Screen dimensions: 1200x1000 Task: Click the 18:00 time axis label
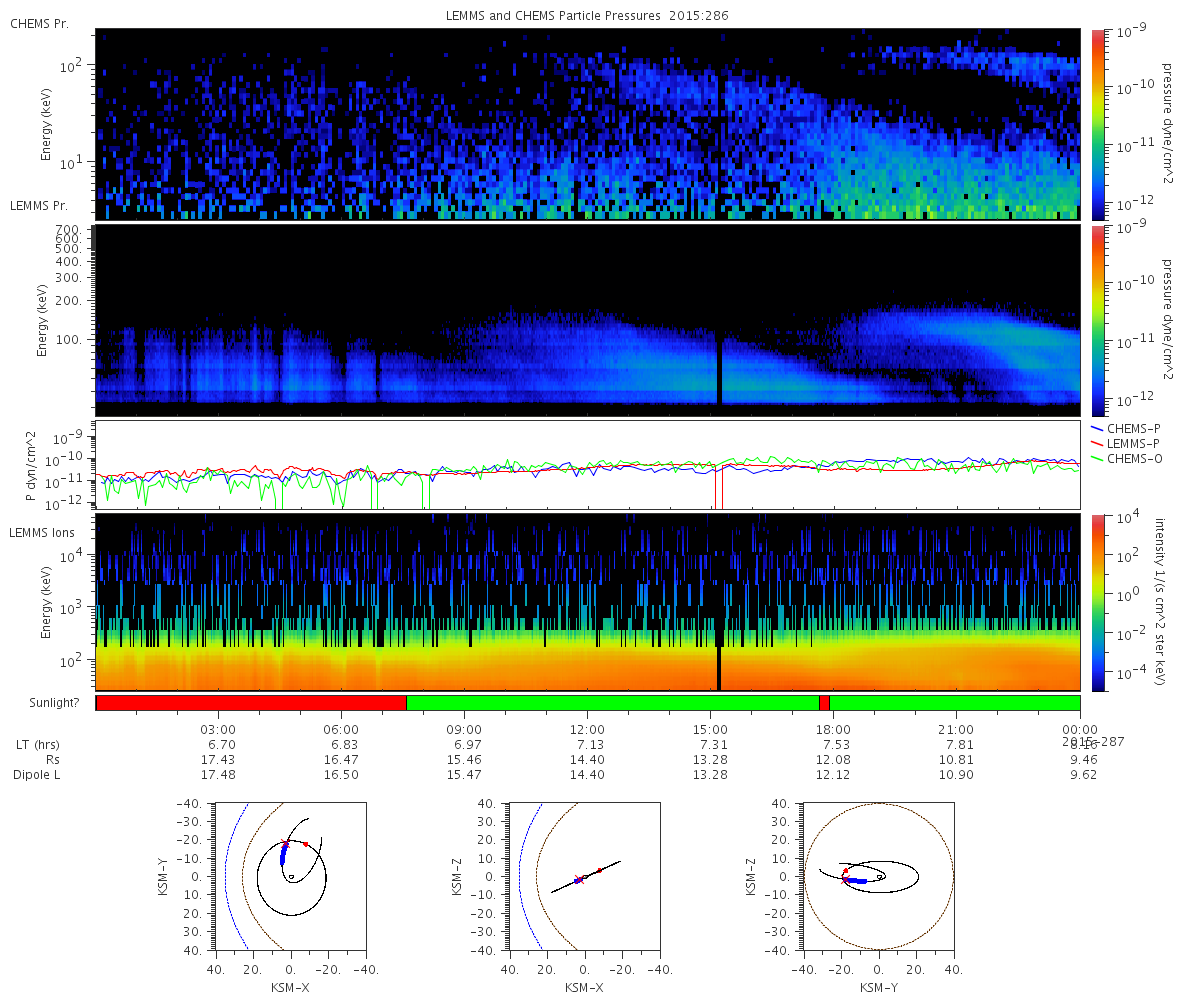(833, 730)
